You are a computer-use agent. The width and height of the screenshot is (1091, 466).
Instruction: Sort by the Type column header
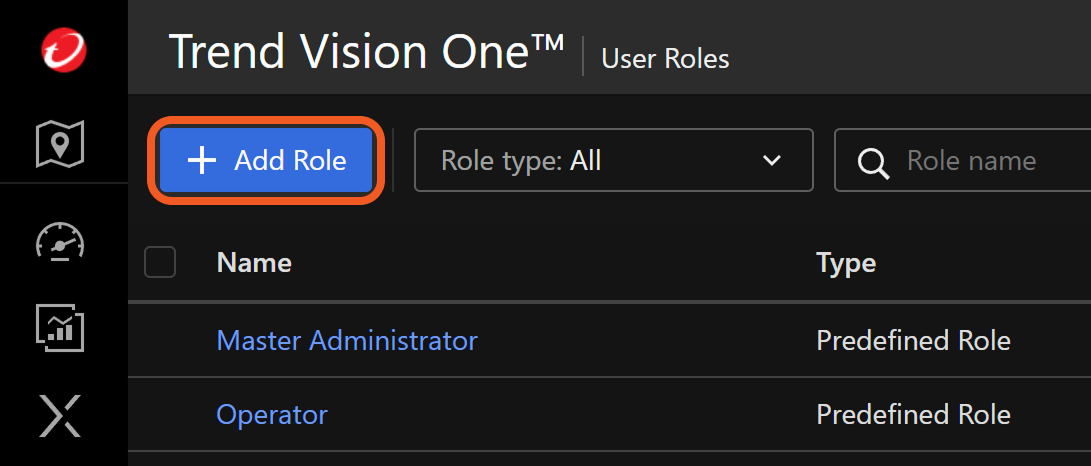tap(846, 263)
